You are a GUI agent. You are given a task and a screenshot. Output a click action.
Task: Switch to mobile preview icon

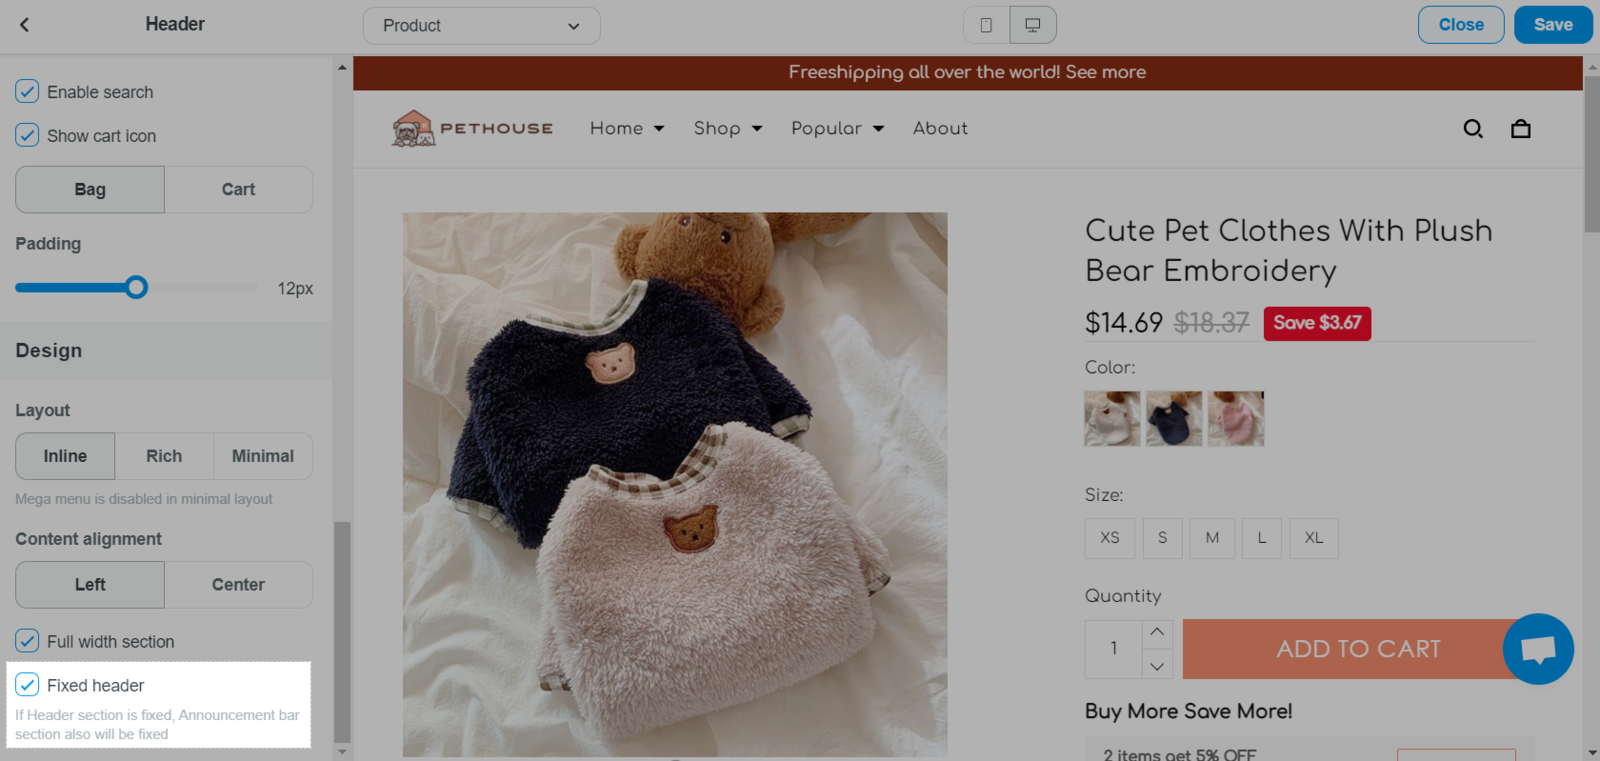coord(986,25)
